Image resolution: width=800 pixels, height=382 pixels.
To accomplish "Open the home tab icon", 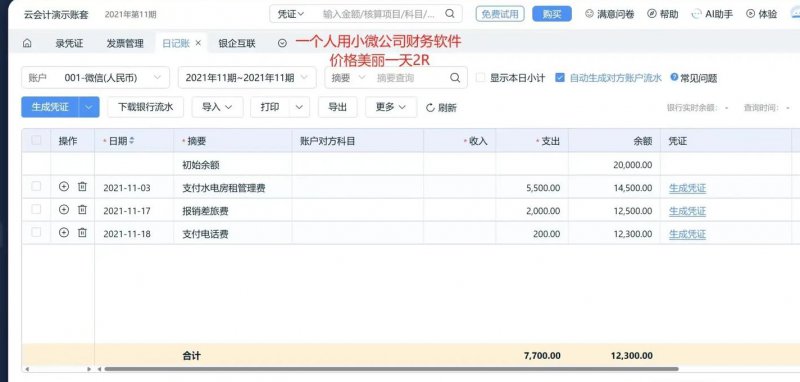I will coord(27,43).
